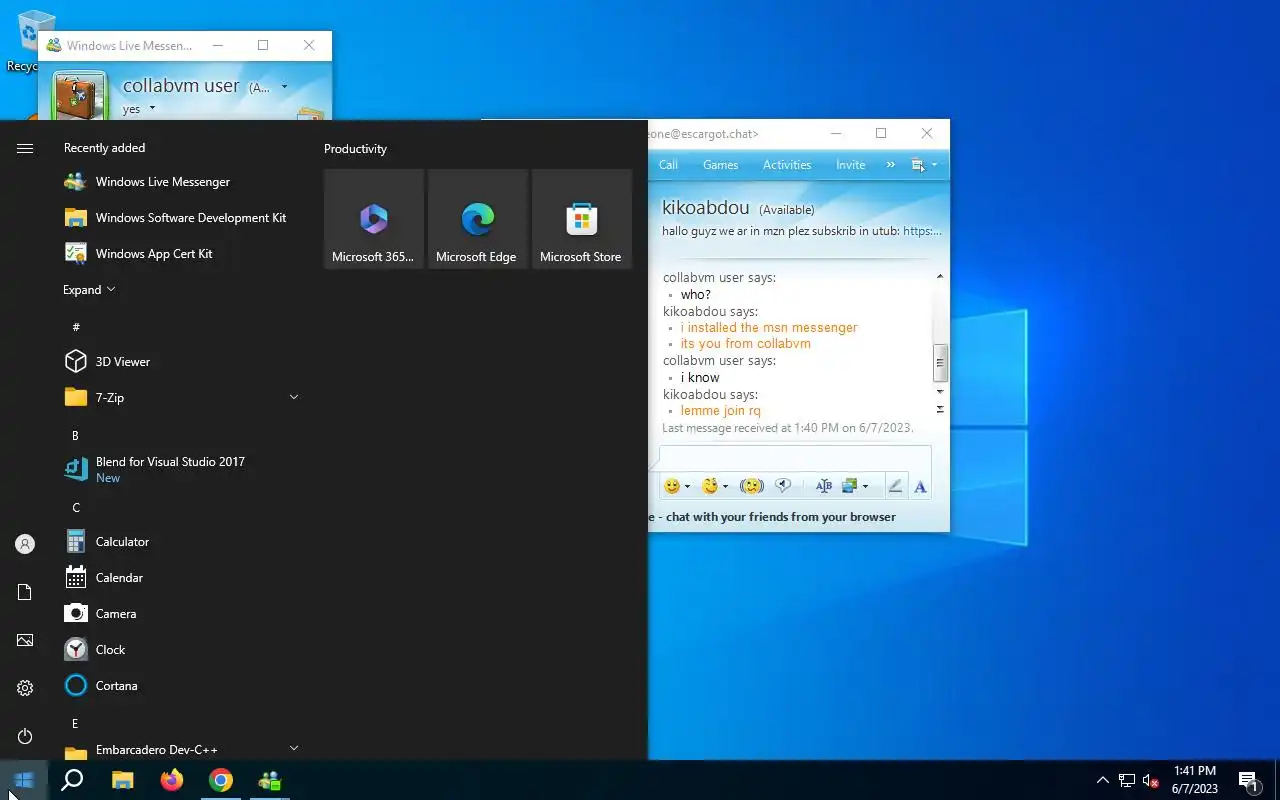Toggle the Start menu hamburger expand button
This screenshot has height=800, width=1280.
pyautogui.click(x=25, y=148)
